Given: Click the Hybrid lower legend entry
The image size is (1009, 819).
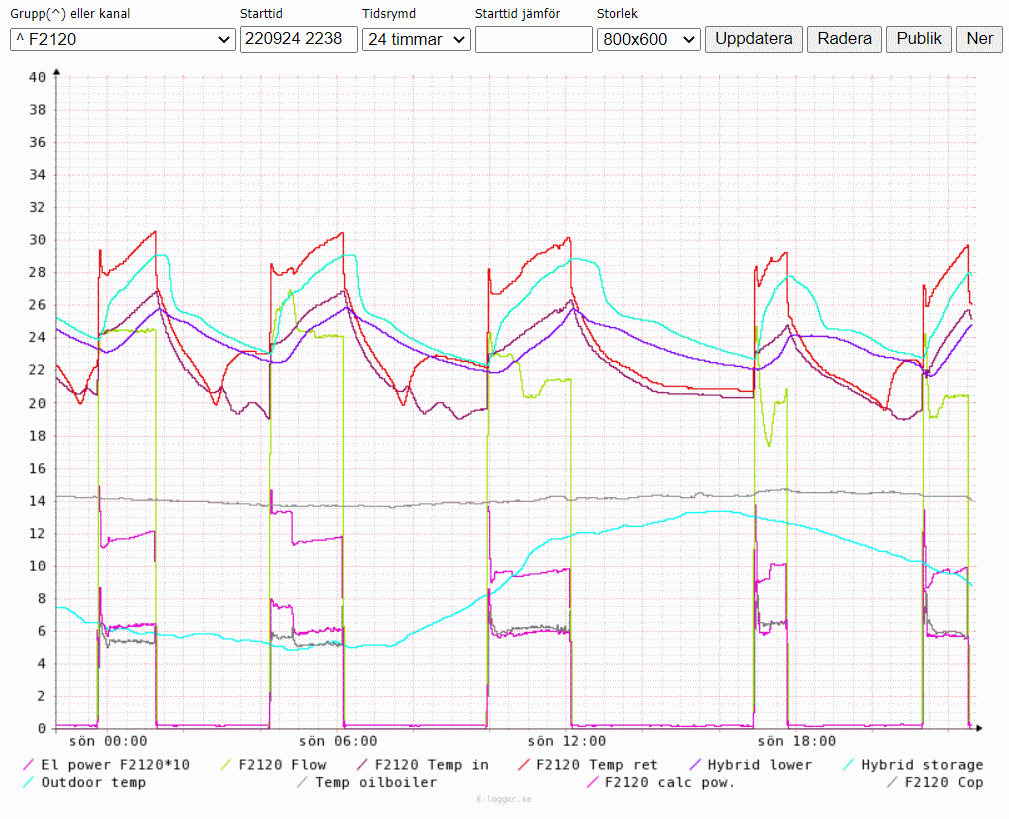Looking at the screenshot, I should pos(759,765).
